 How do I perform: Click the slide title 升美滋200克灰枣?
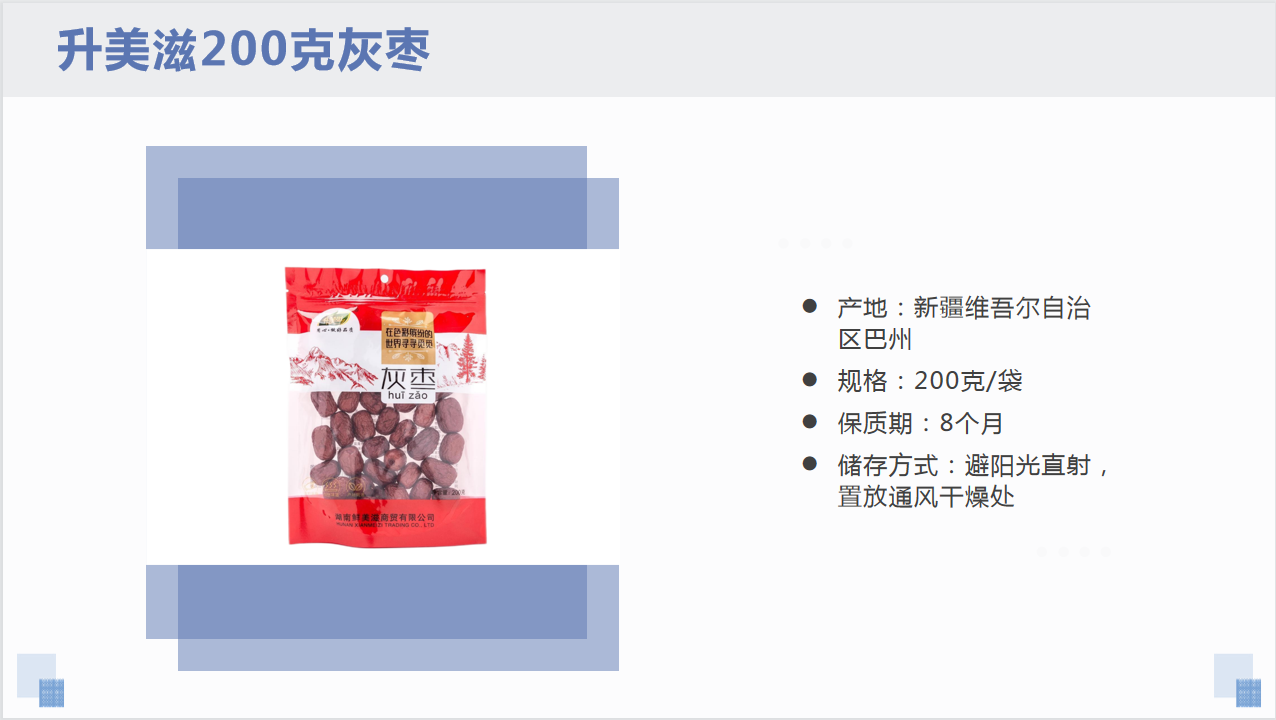pyautogui.click(x=243, y=50)
